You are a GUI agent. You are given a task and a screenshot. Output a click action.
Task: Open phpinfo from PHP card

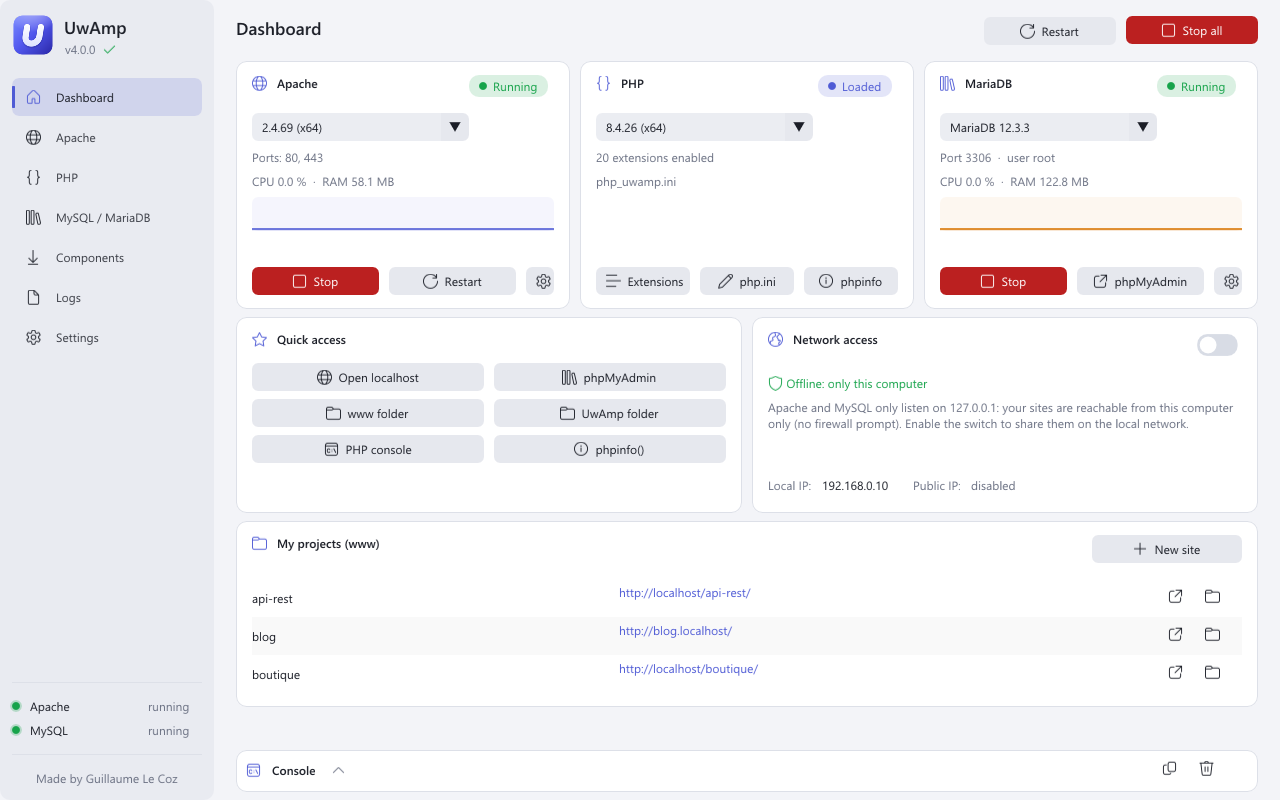click(x=851, y=281)
